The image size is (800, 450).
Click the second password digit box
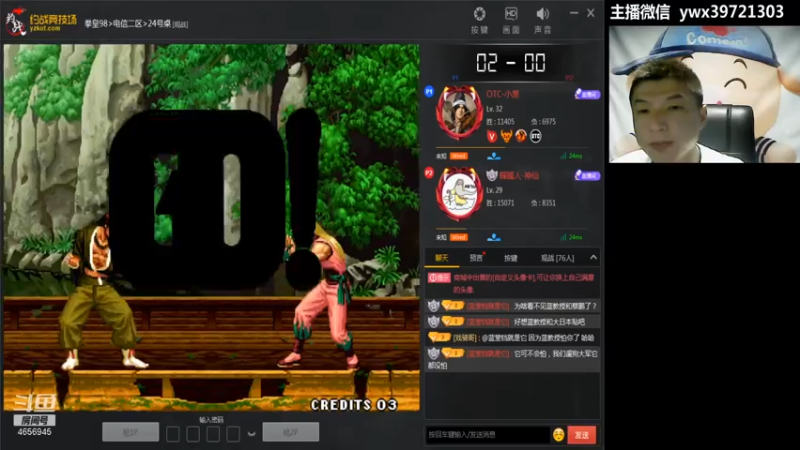[x=193, y=434]
